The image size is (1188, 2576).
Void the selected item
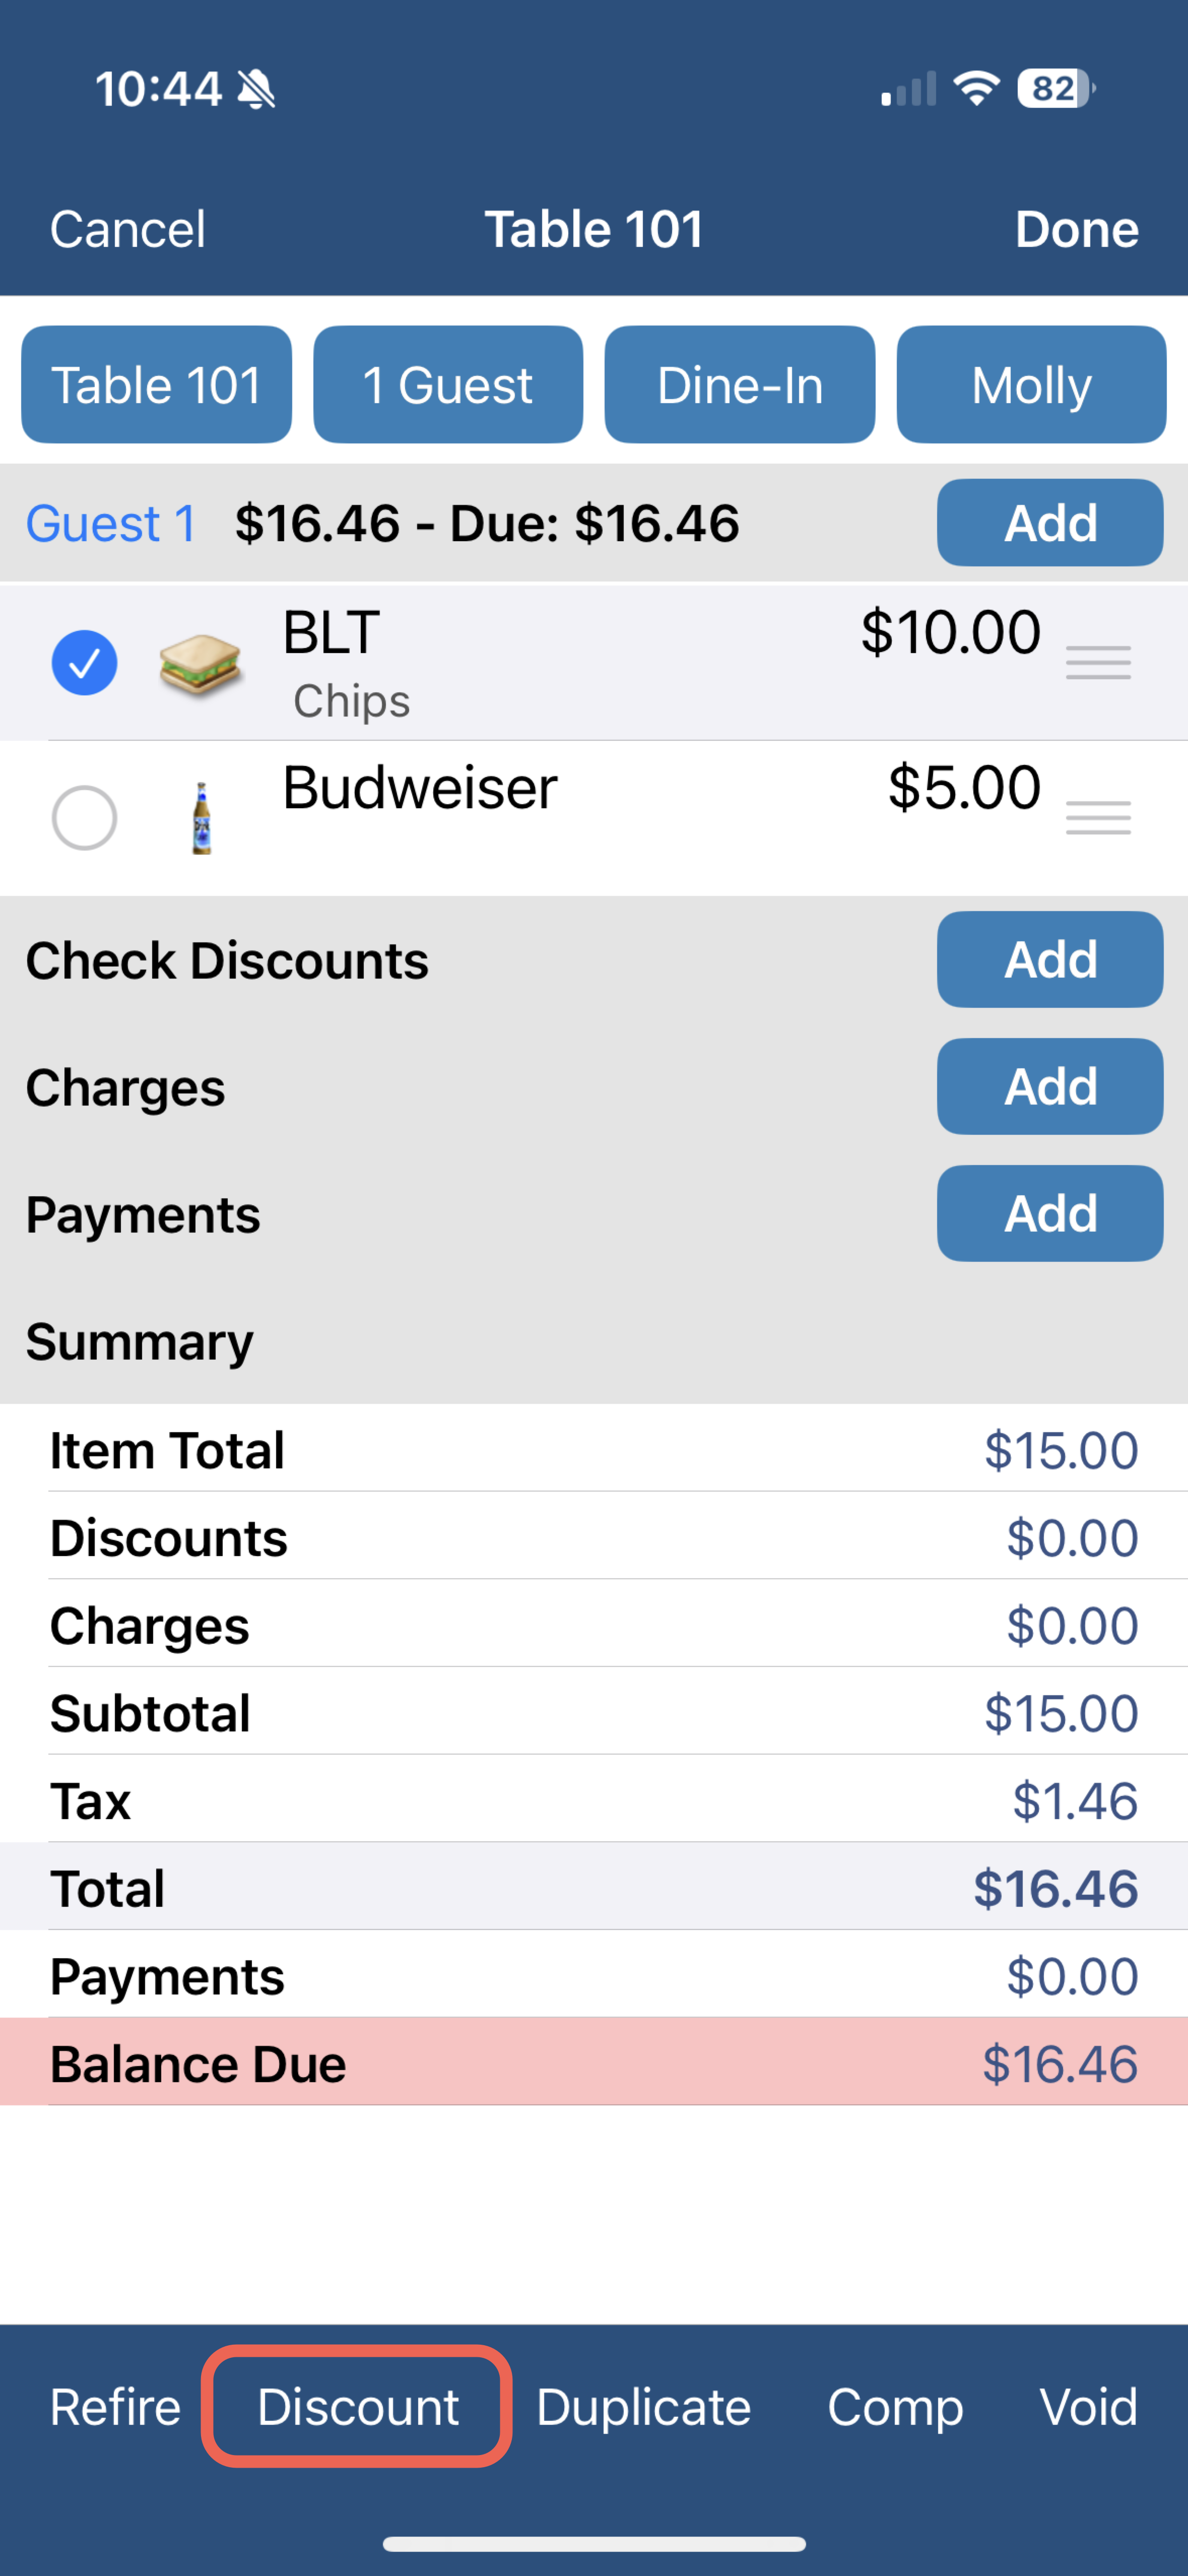(x=1088, y=2407)
